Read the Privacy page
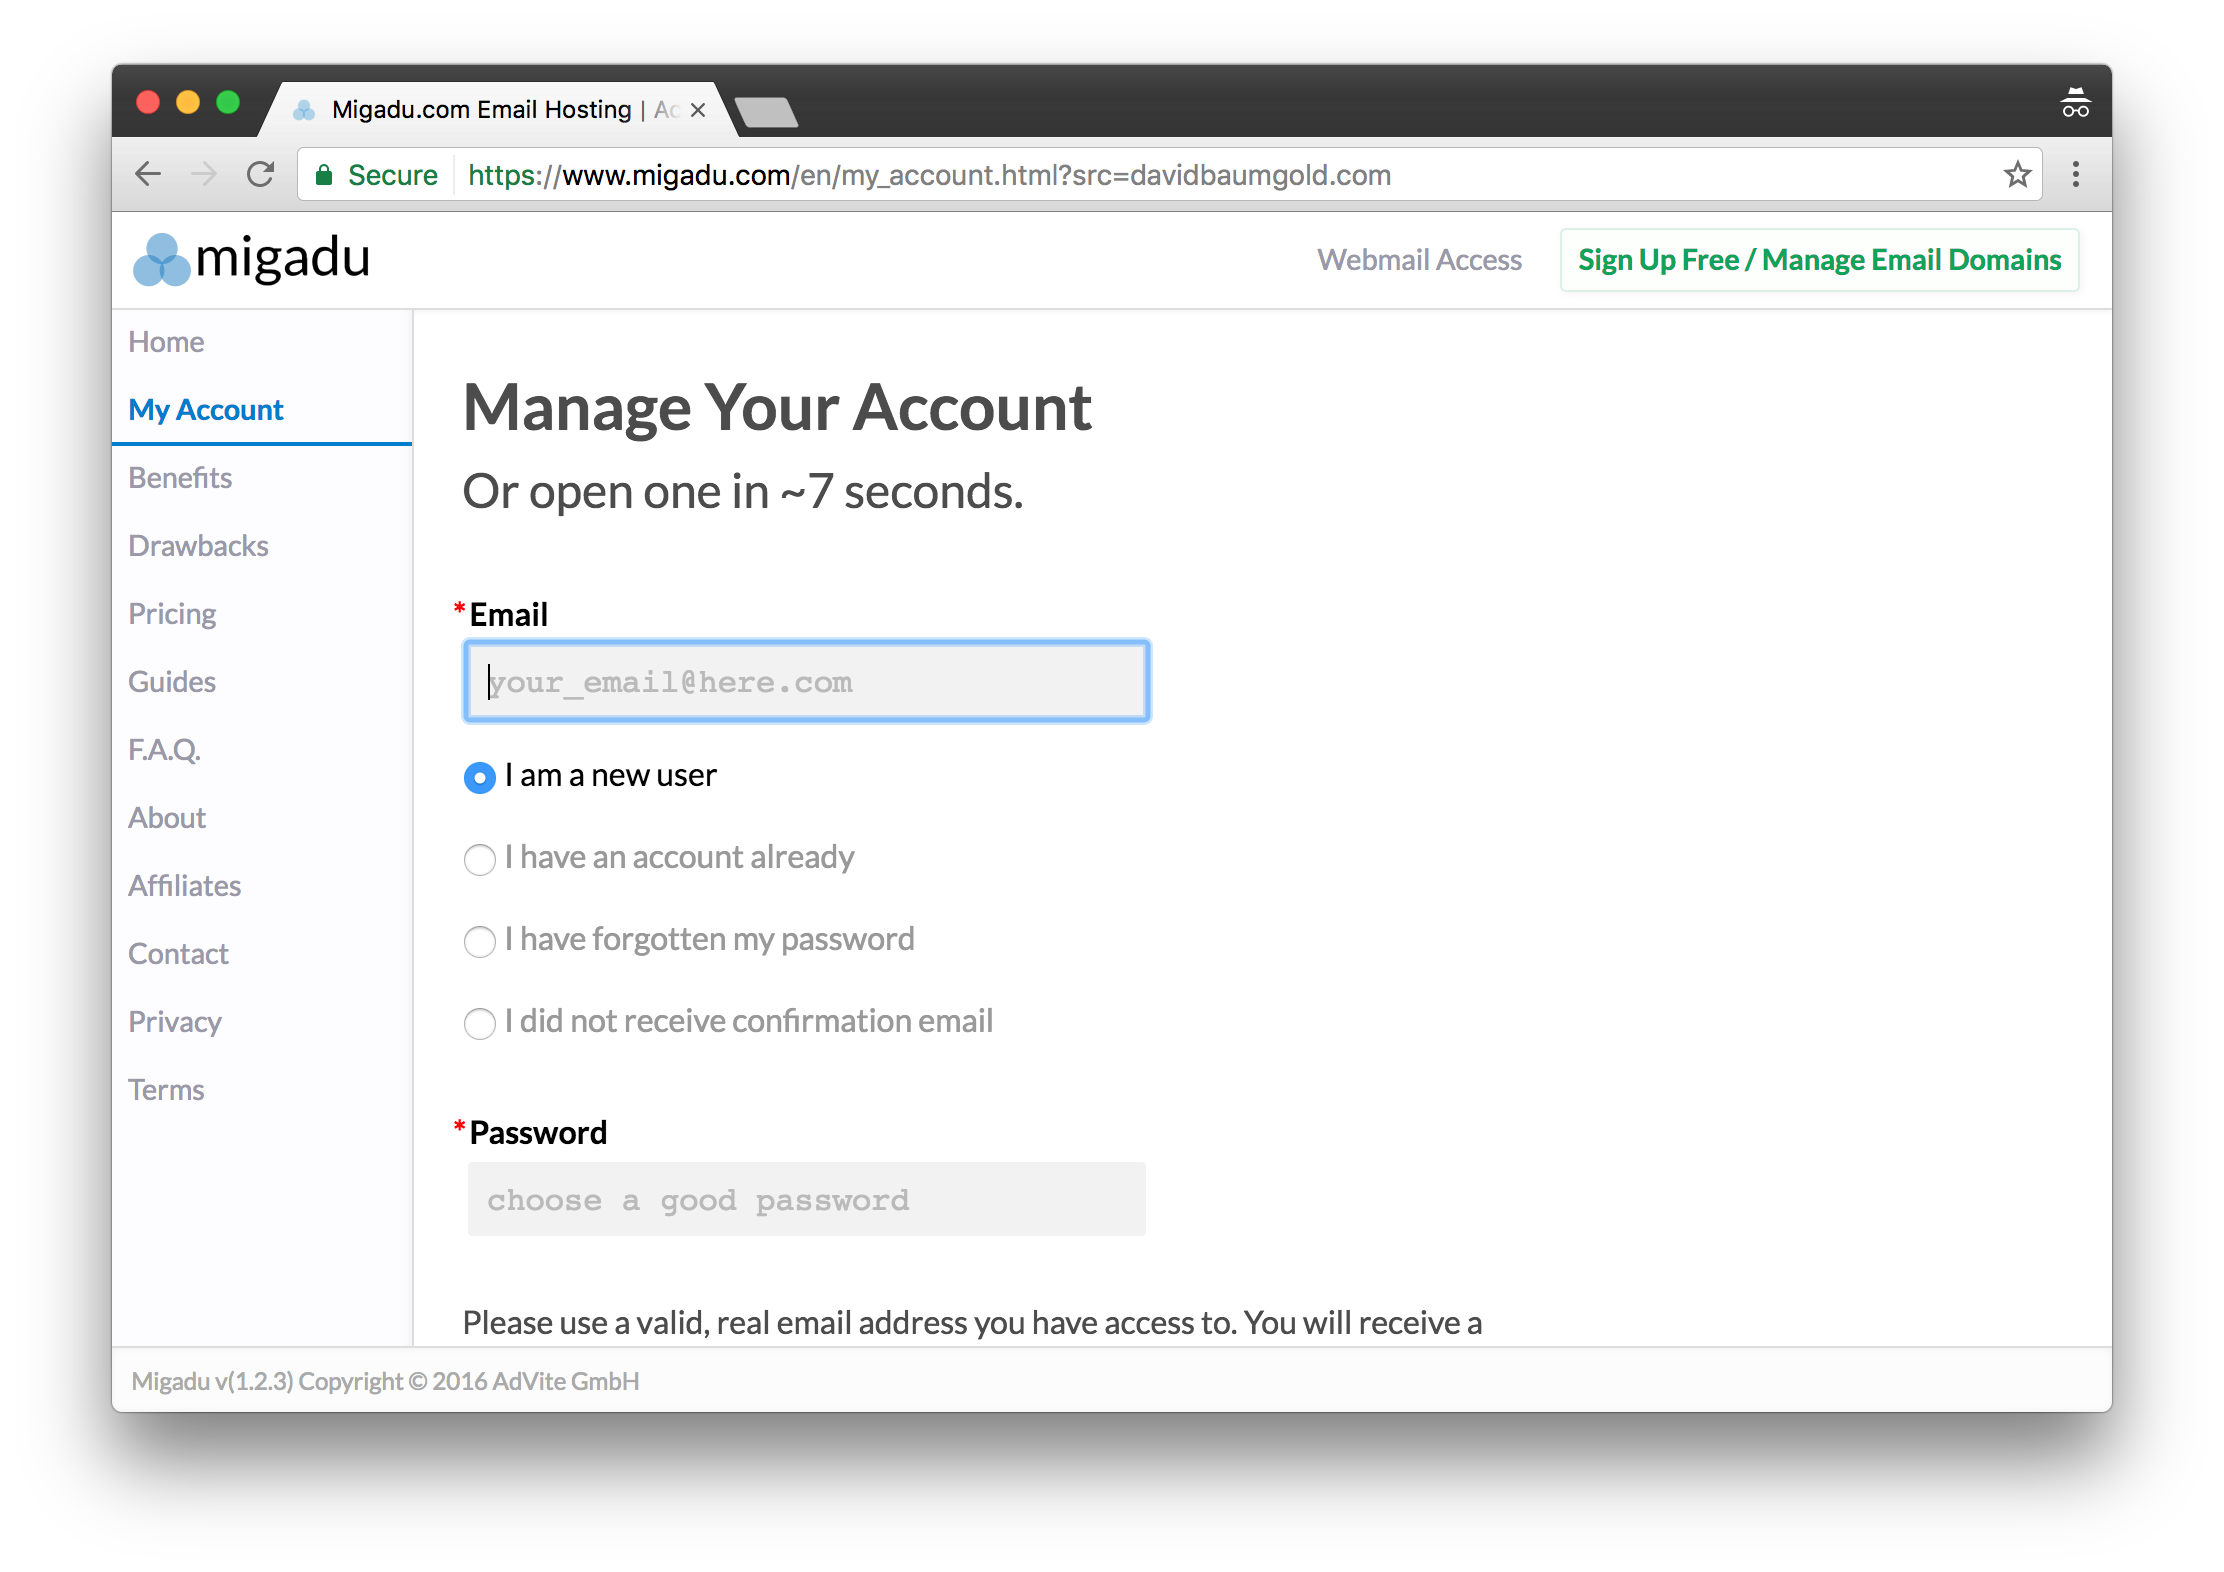The width and height of the screenshot is (2224, 1572). click(x=175, y=1022)
